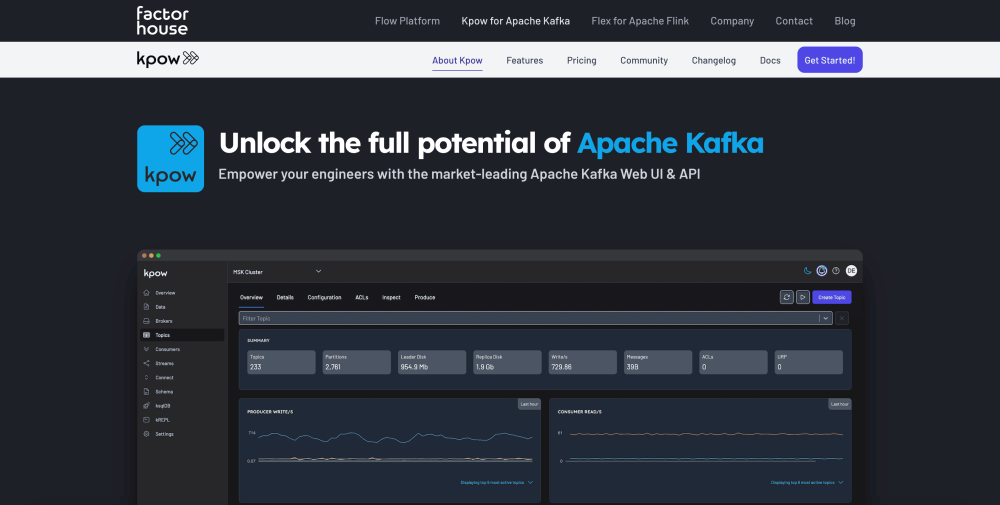
Task: Open the help question mark icon
Action: point(836,270)
